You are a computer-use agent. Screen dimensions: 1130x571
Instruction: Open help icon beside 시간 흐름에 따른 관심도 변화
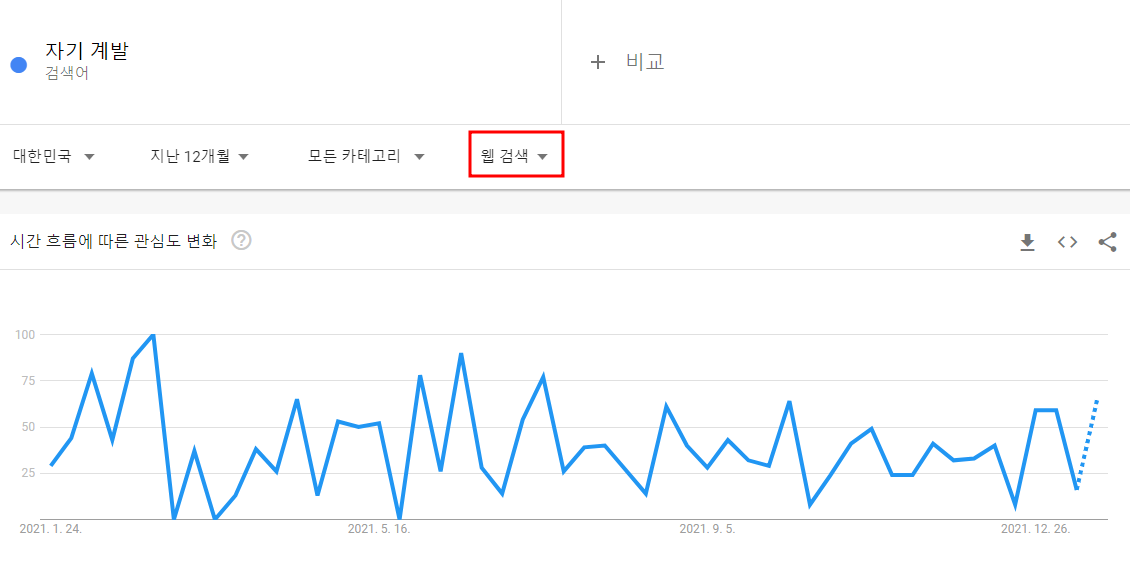[x=241, y=241]
